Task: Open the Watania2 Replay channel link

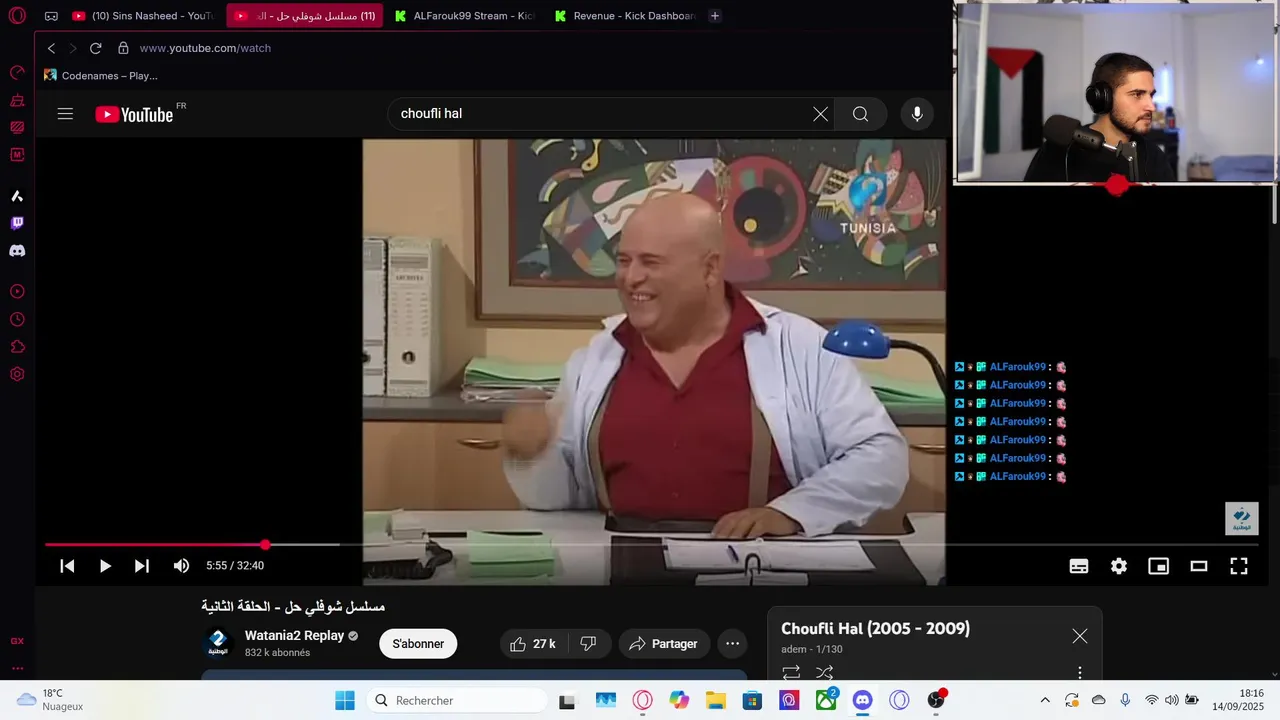Action: [x=294, y=636]
